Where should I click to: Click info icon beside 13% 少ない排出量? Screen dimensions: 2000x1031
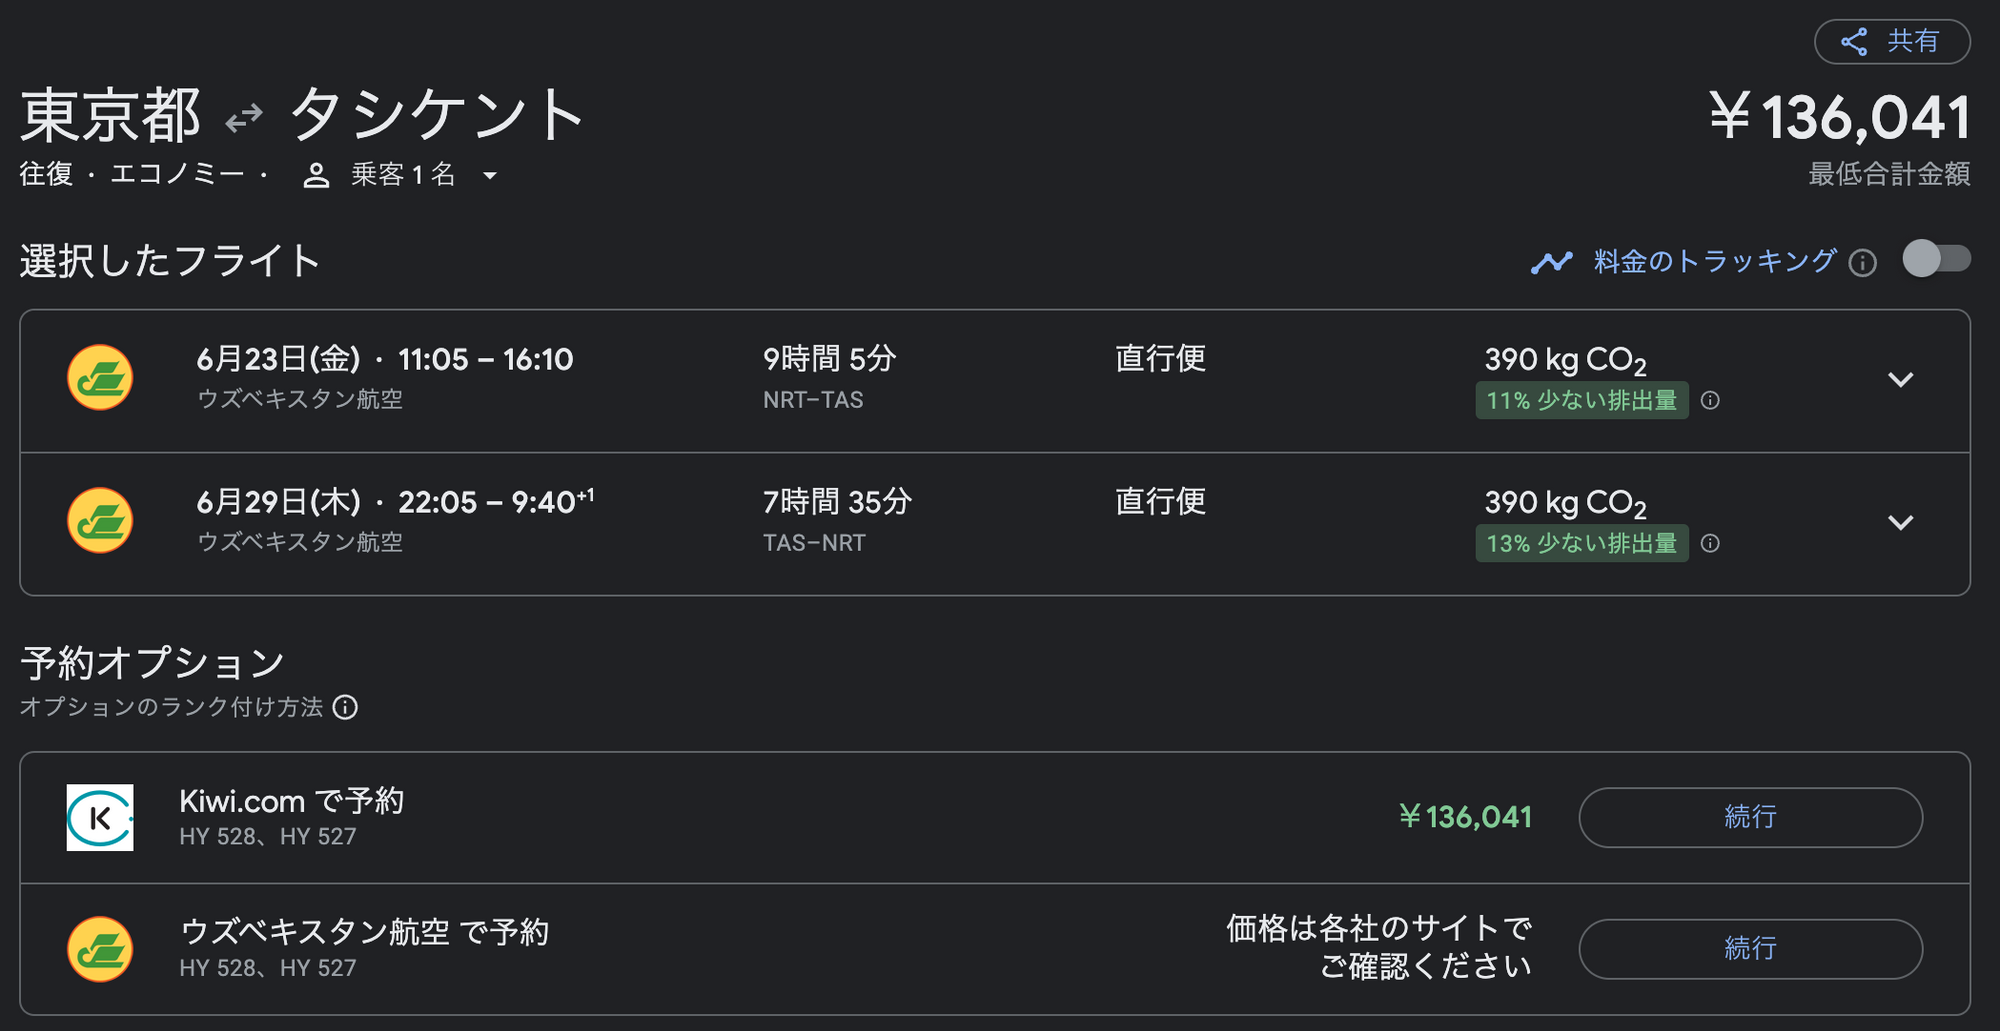tap(1711, 544)
